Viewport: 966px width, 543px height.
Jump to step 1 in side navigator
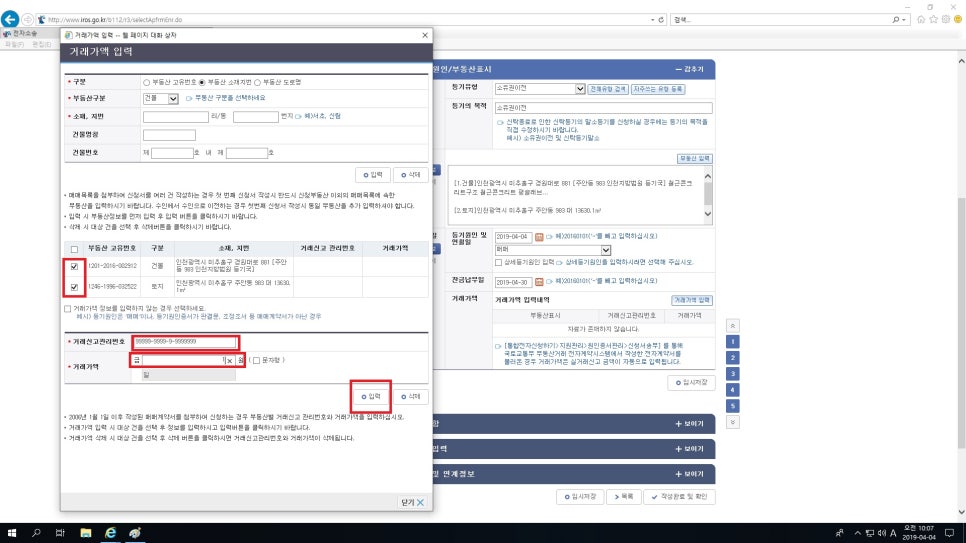(733, 341)
